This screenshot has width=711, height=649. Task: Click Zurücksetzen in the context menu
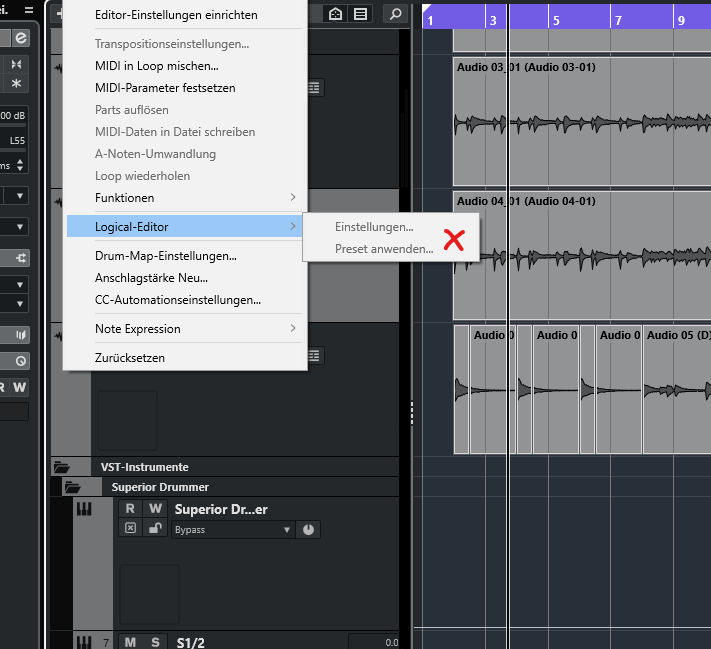click(130, 358)
